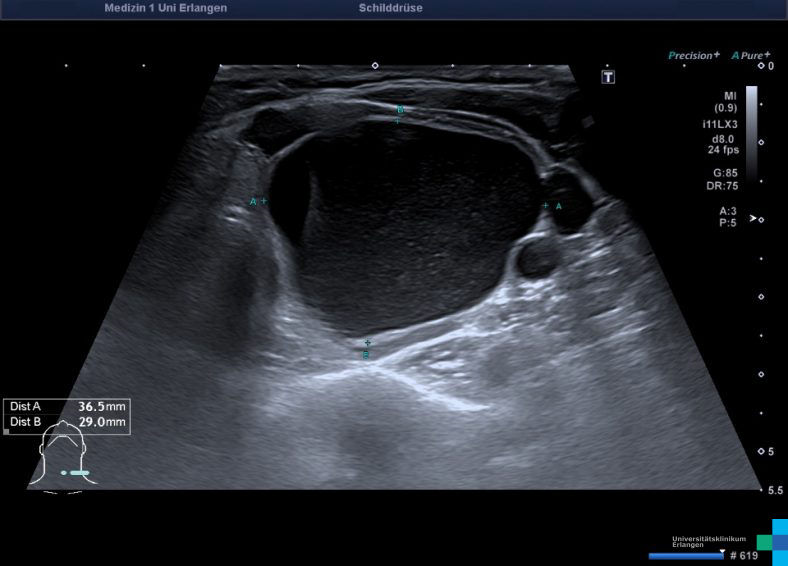Select the Dist B 29.0 mm measurement row

click(x=68, y=423)
